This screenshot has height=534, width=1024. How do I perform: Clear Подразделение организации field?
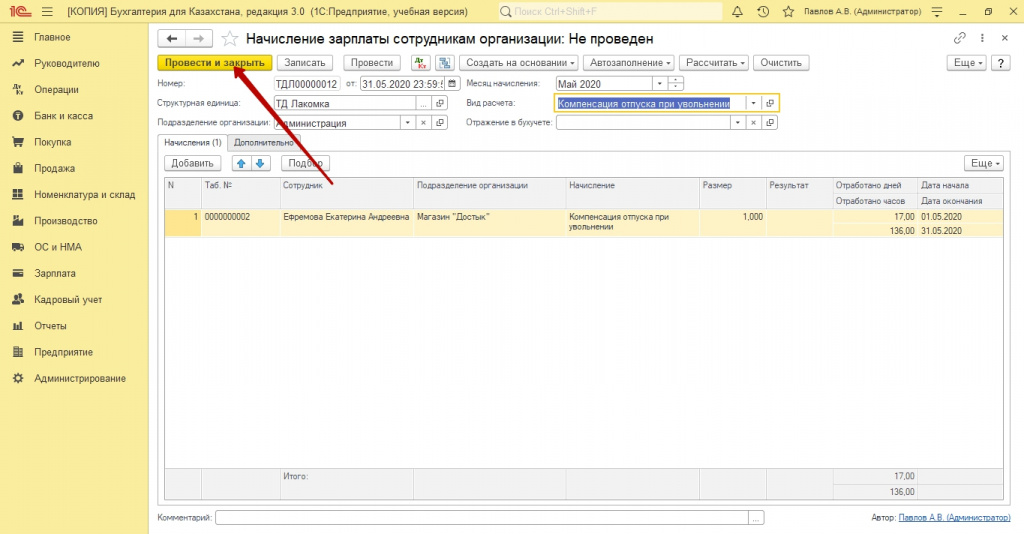coord(423,123)
